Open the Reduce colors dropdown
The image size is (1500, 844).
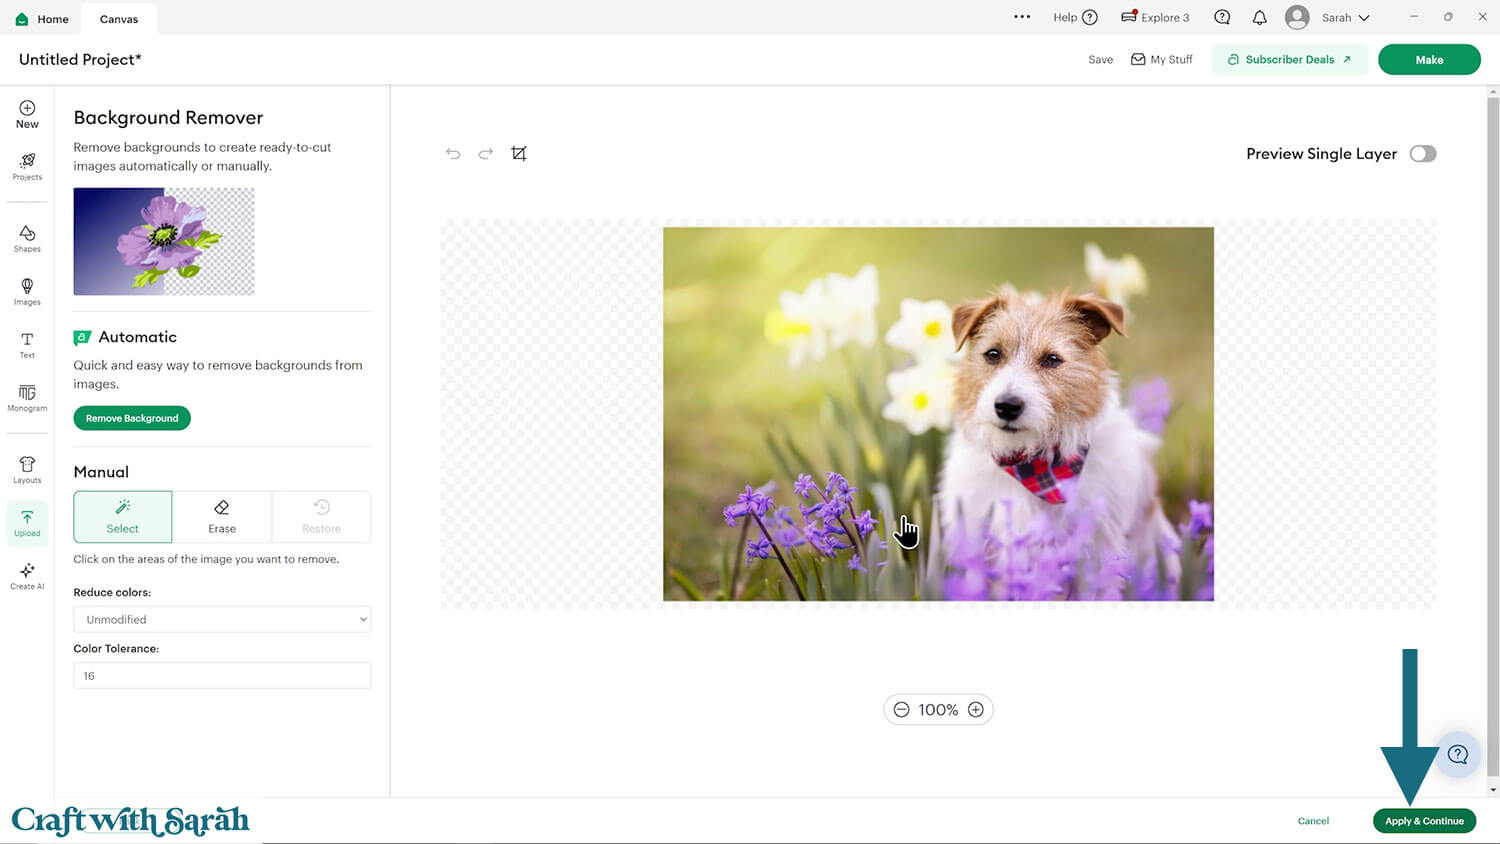pyautogui.click(x=222, y=620)
